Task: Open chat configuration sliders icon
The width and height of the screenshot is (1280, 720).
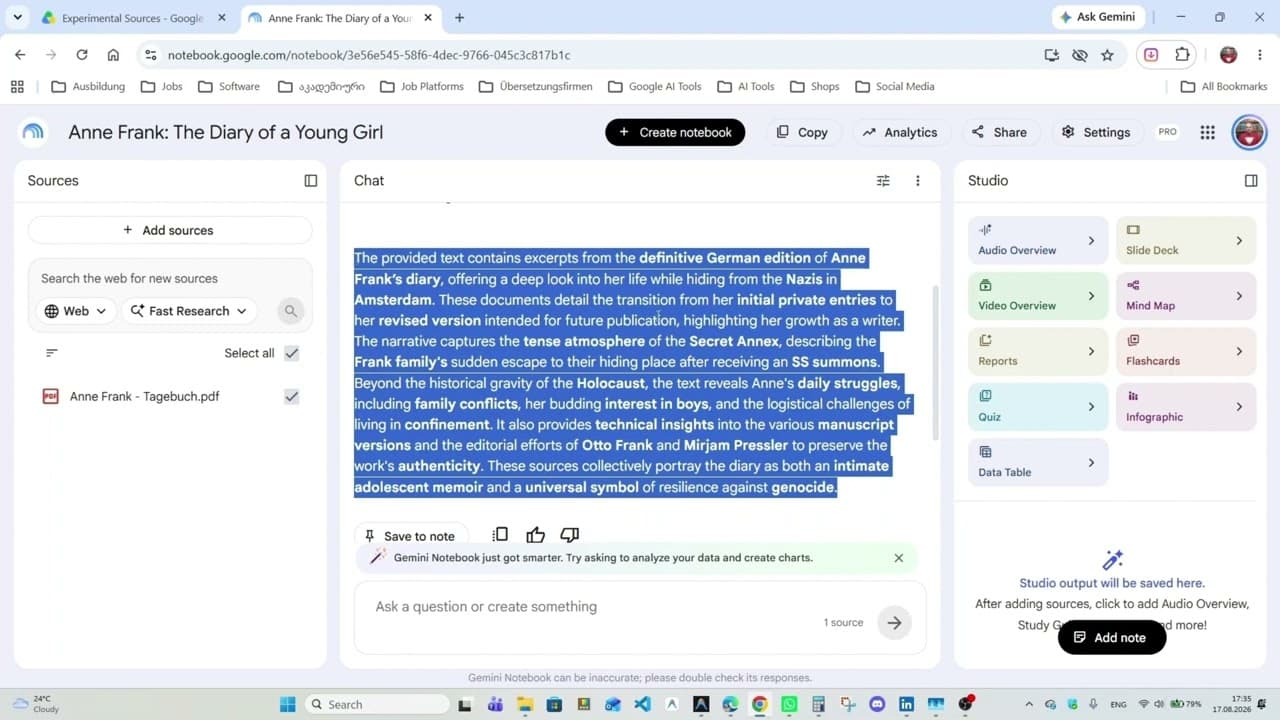Action: pyautogui.click(x=883, y=181)
